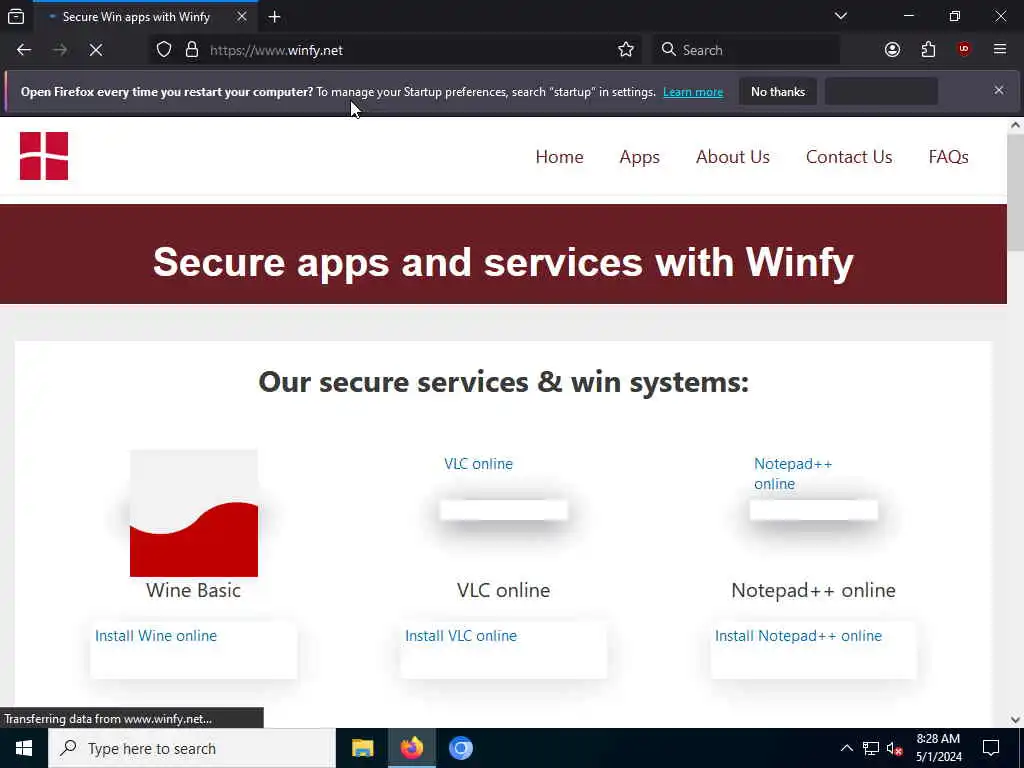Show hidden system tray icons
The width and height of the screenshot is (1024, 768).
[846, 748]
